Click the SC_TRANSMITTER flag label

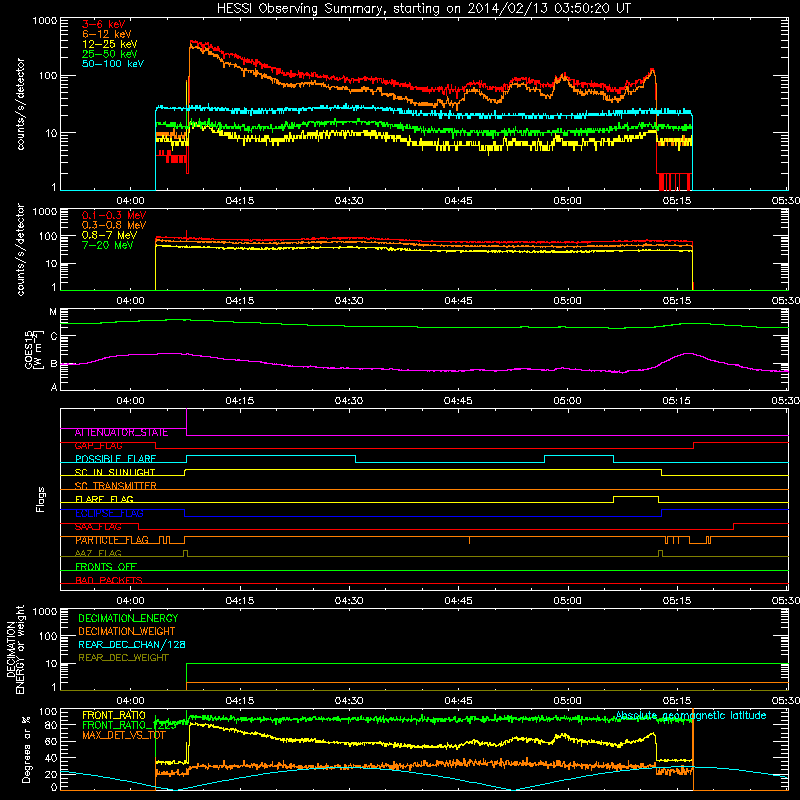pyautogui.click(x=115, y=486)
